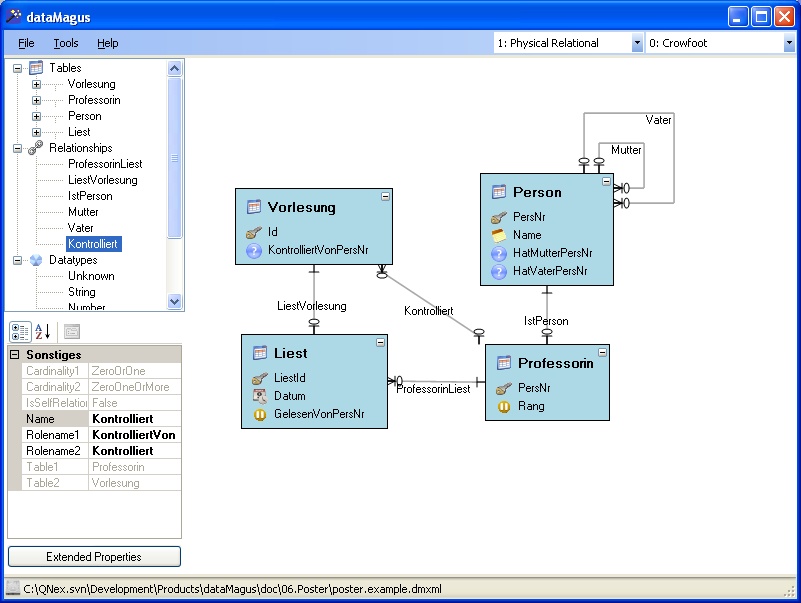Click the Person table icon in diagram
This screenshot has width=801, height=603.
pyautogui.click(x=499, y=192)
